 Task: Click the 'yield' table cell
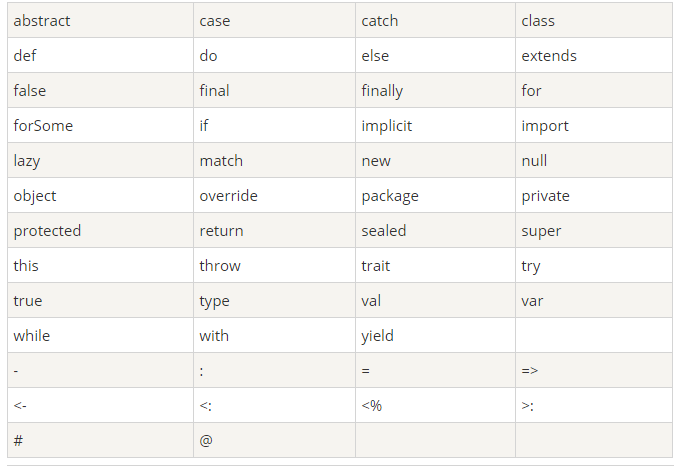[x=435, y=336]
